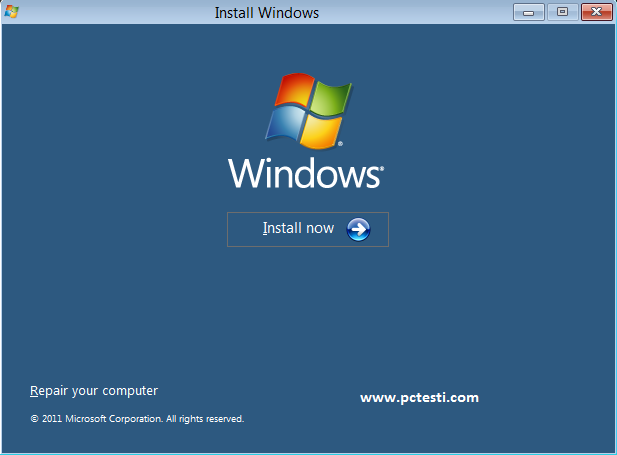The image size is (617, 455).
Task: Click the Install now button
Action: pos(308,229)
